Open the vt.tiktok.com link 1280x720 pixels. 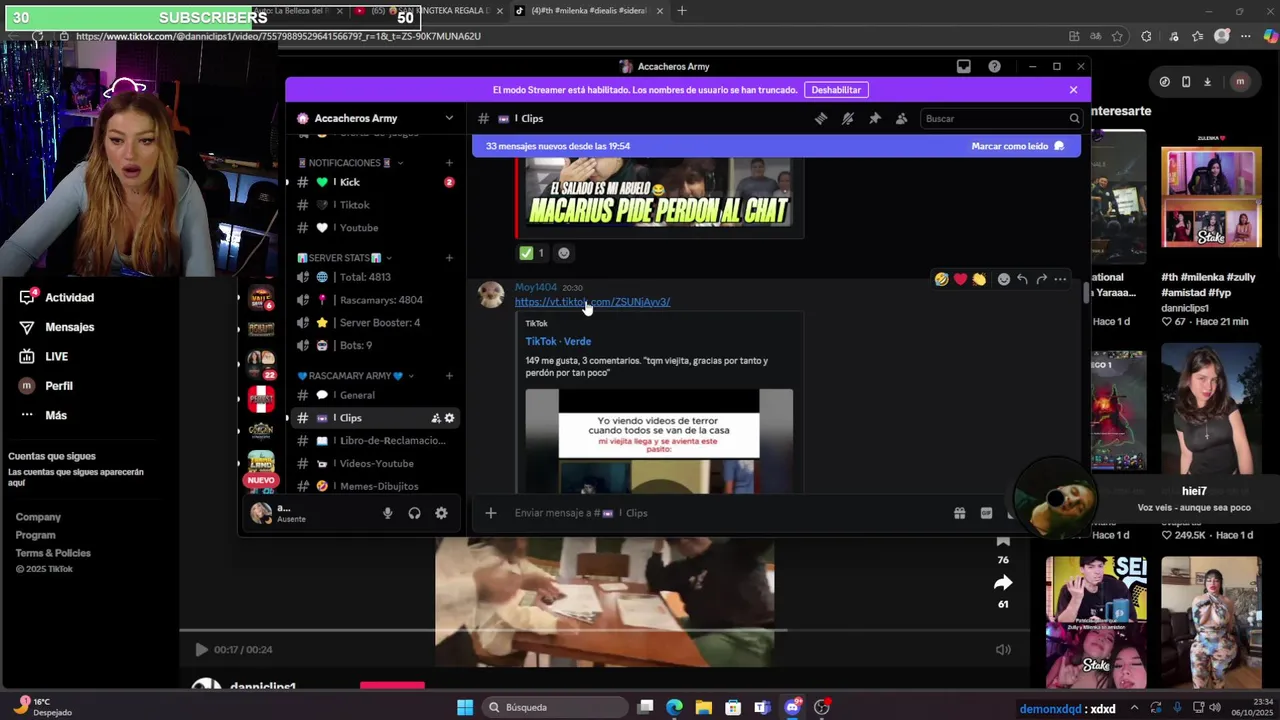coord(592,302)
